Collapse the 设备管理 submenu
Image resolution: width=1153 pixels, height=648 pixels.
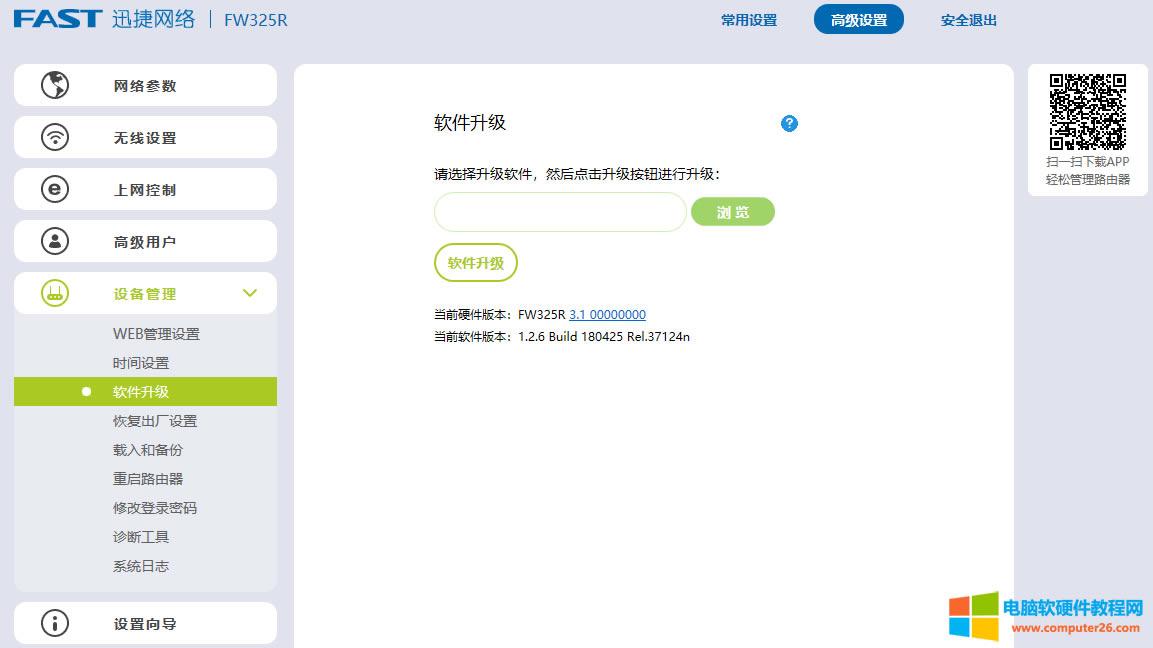pos(250,293)
